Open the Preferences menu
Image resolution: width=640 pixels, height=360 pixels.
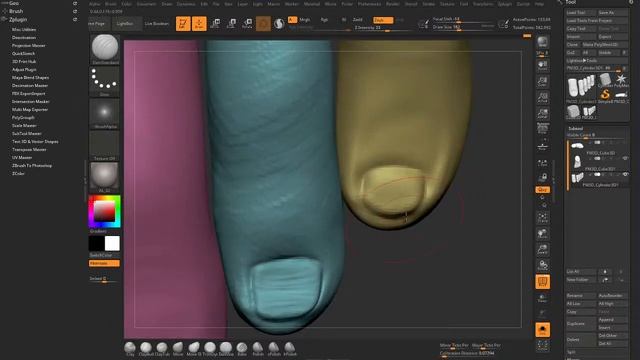point(369,4)
